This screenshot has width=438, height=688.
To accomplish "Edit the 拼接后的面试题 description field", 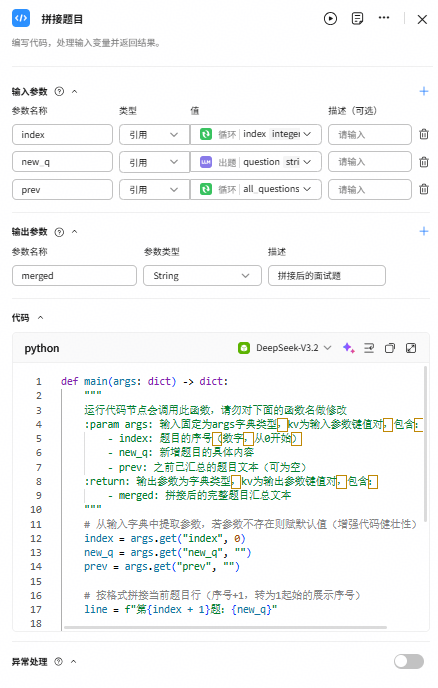I will point(327,276).
